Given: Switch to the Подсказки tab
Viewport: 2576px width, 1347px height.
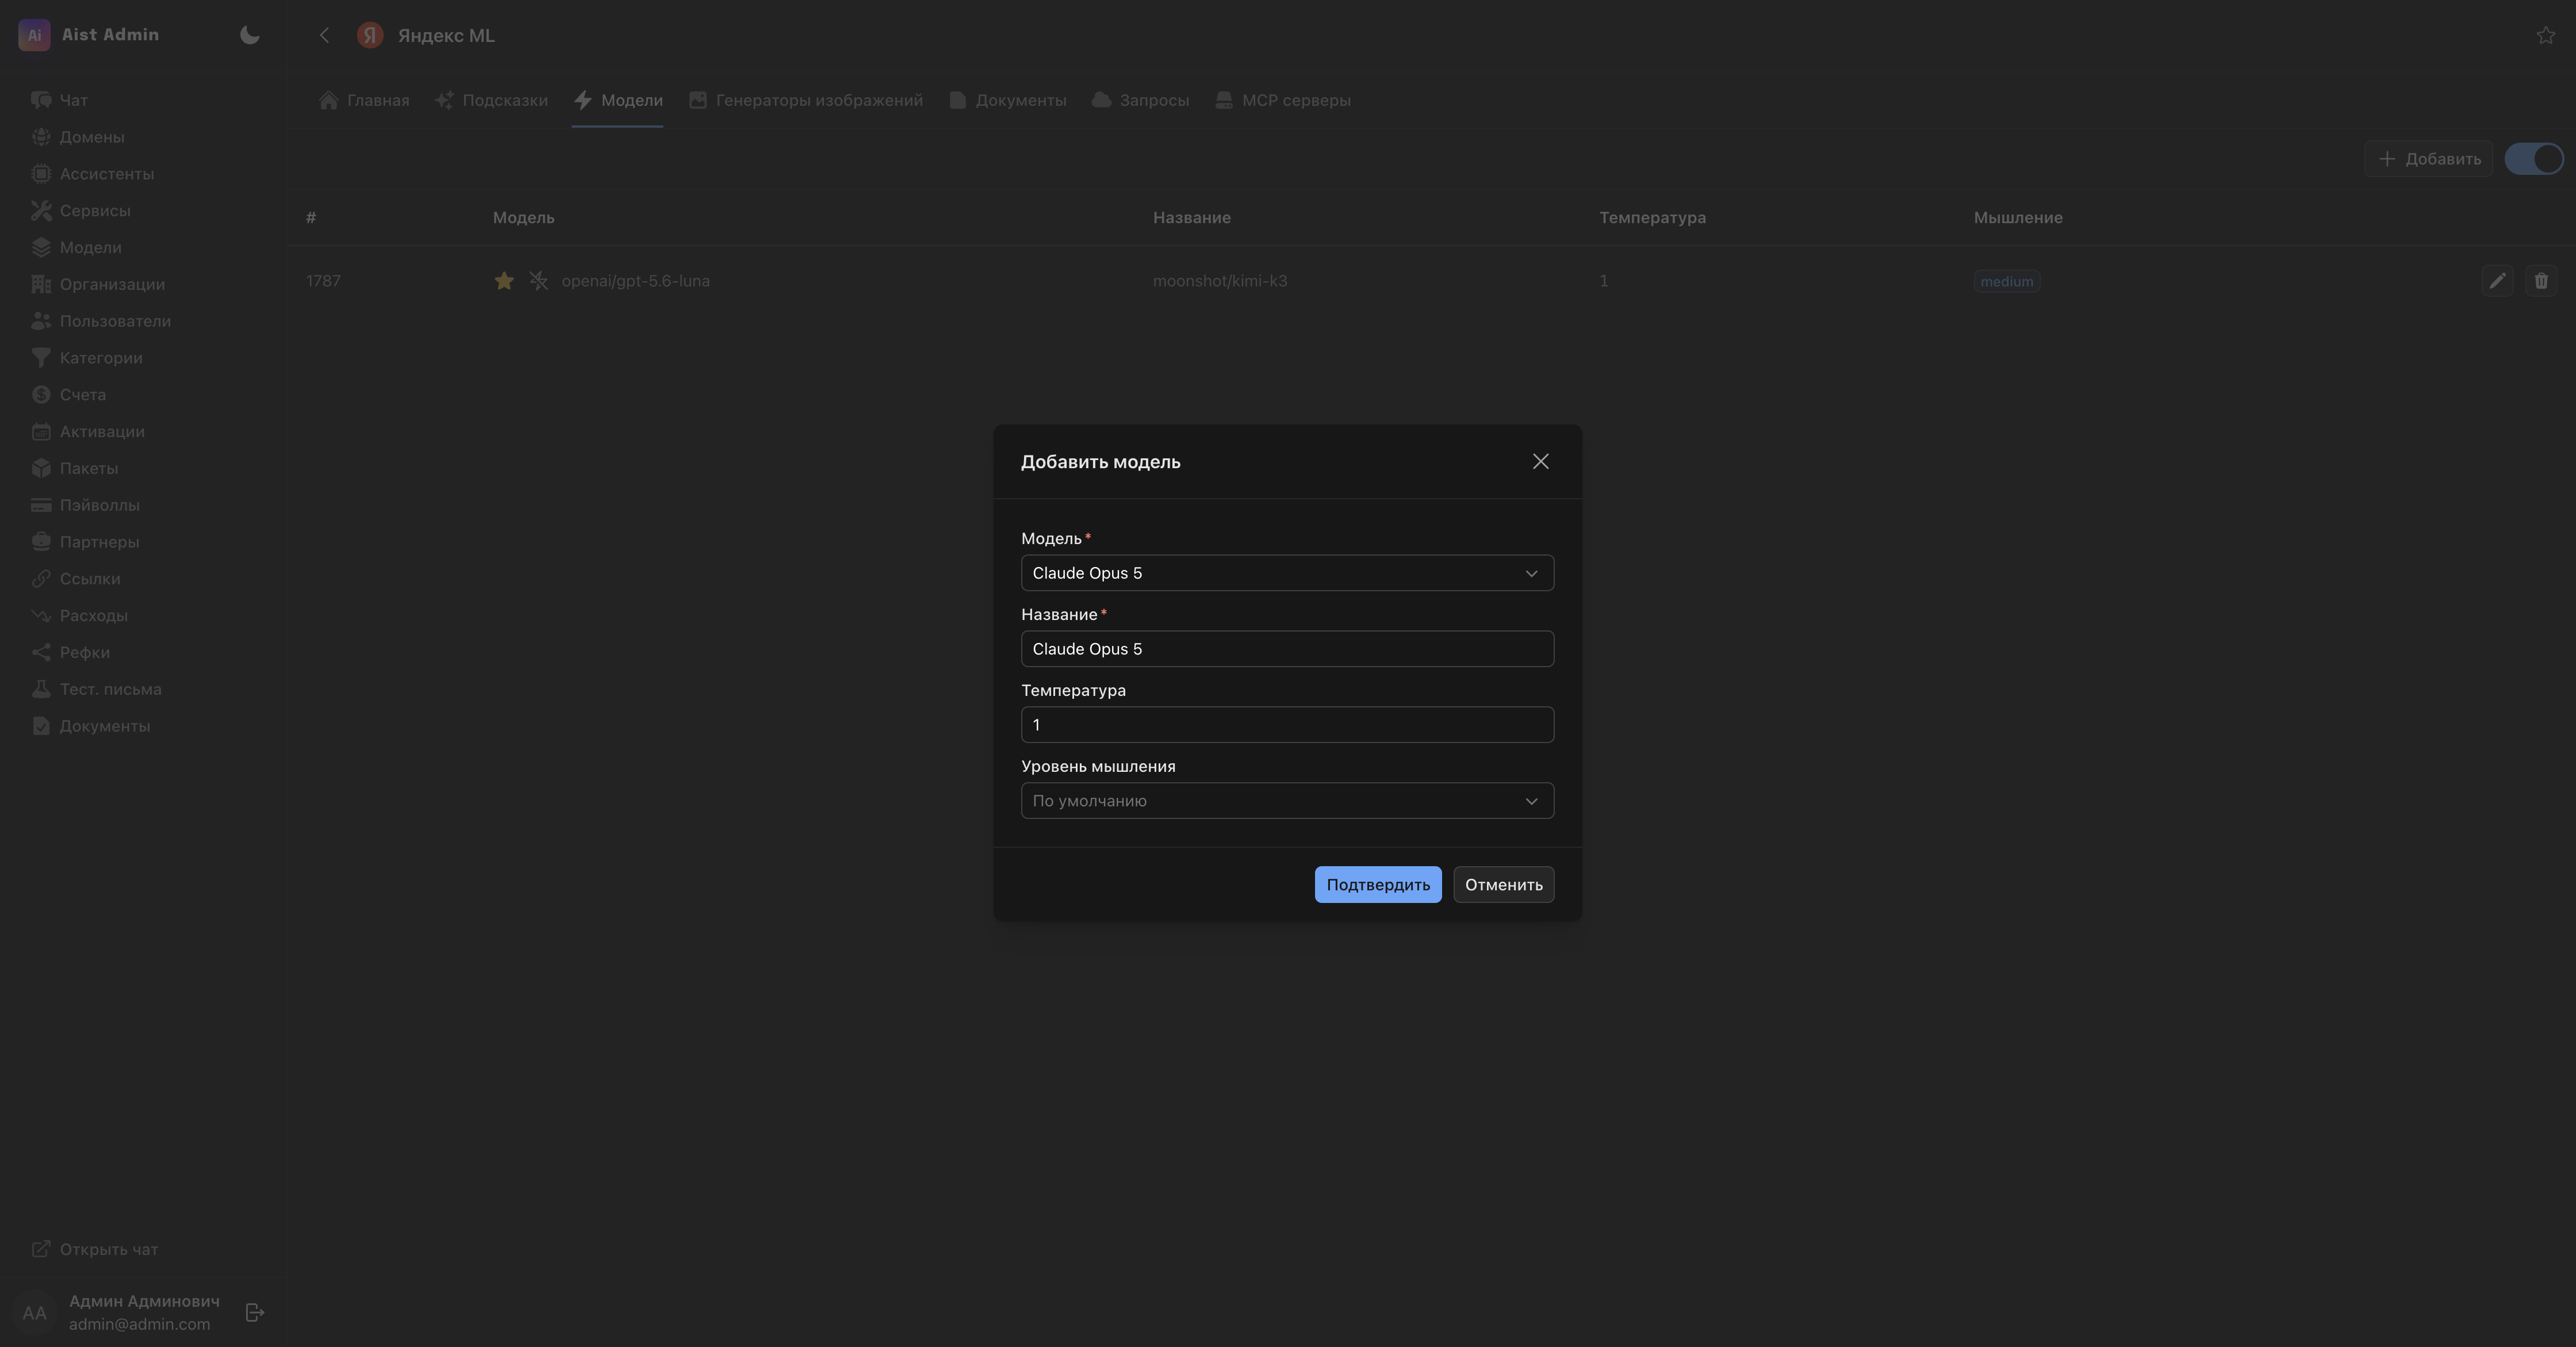Looking at the screenshot, I should coord(491,100).
